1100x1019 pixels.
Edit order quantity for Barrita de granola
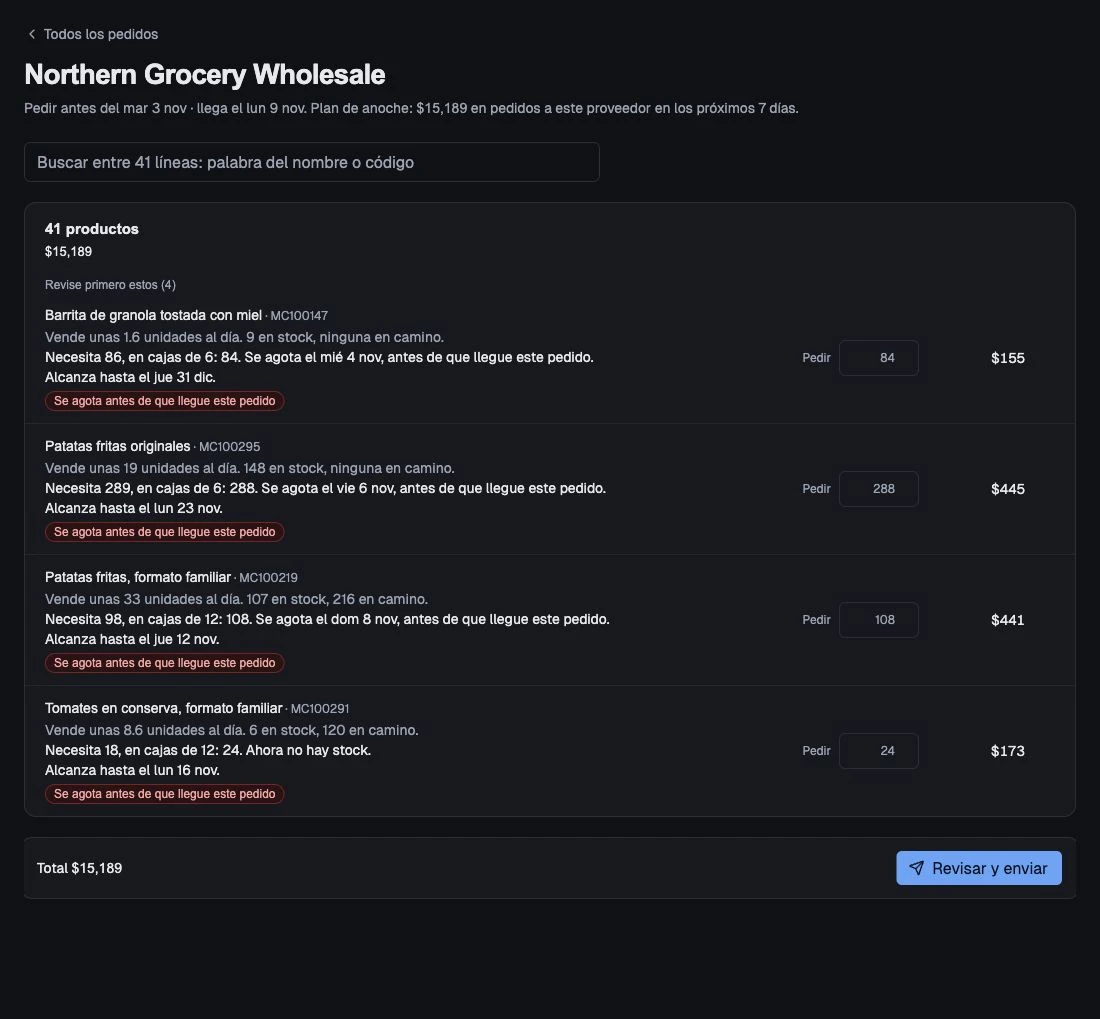point(878,358)
